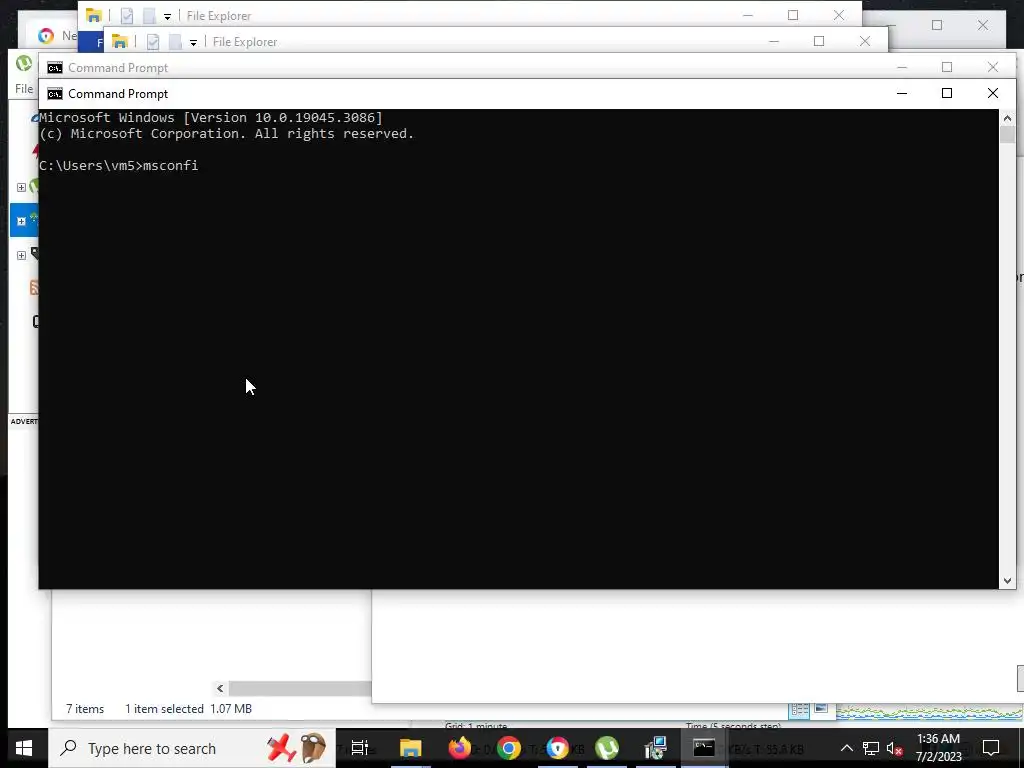Screen dimensions: 1024x768
Task: Open the Windows Start menu
Action: (24, 748)
